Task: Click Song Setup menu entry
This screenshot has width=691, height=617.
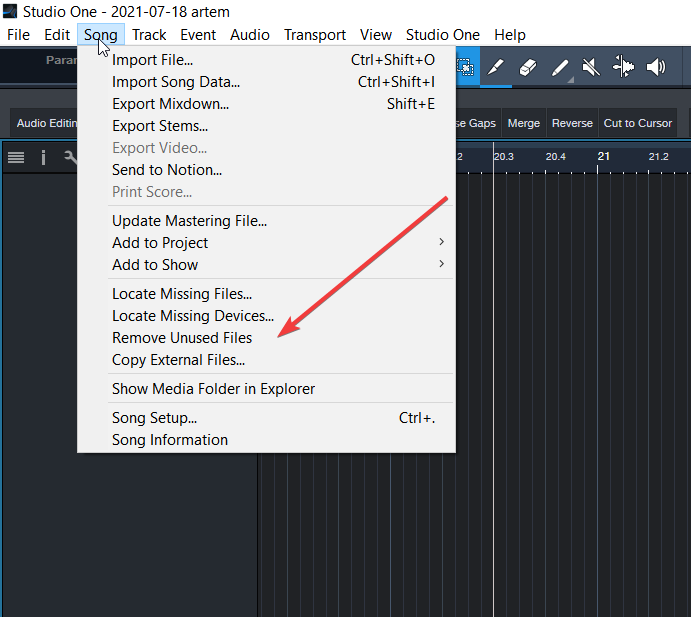Action: click(154, 418)
